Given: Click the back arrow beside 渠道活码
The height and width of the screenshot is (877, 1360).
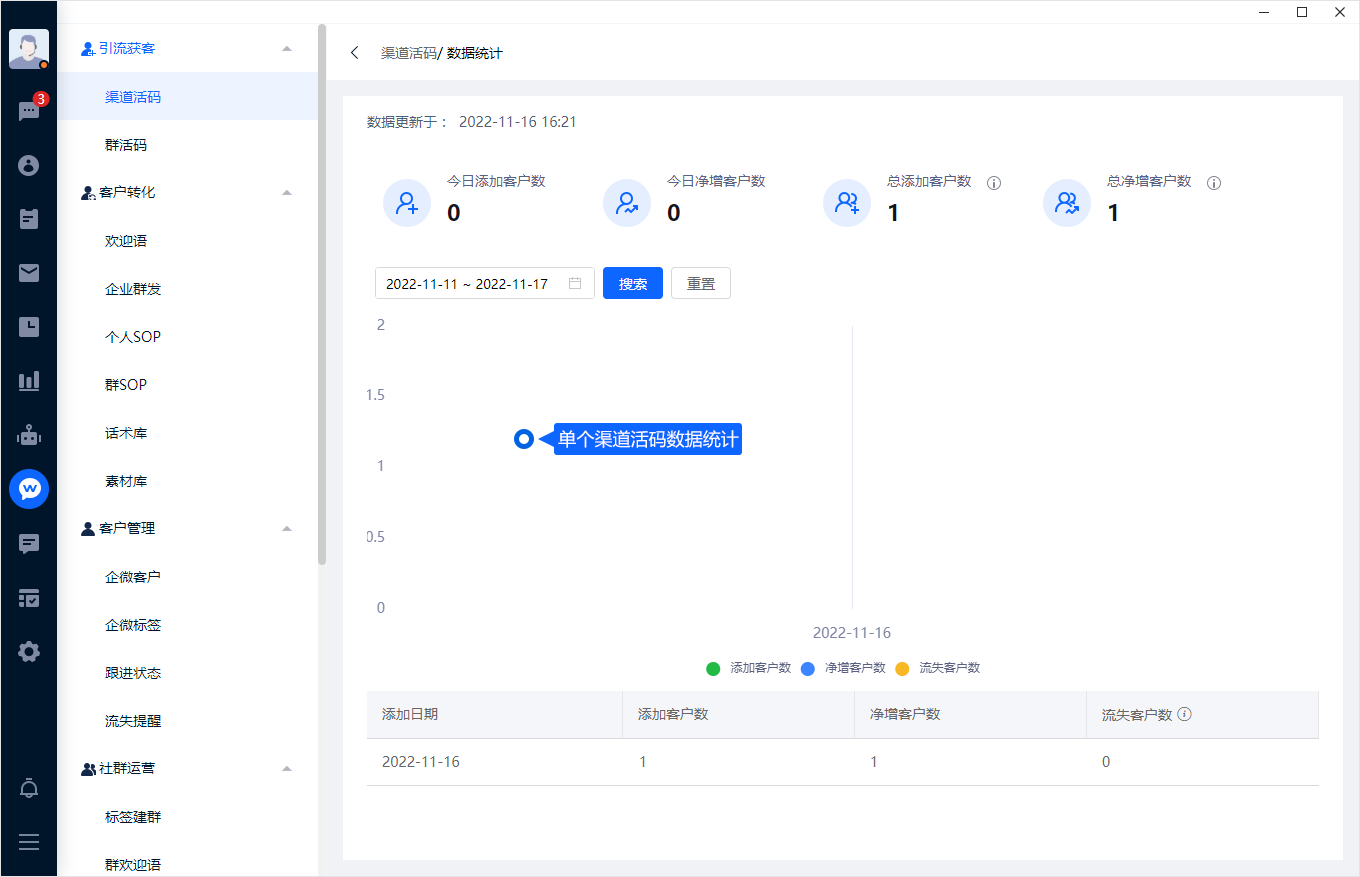Looking at the screenshot, I should coord(355,53).
